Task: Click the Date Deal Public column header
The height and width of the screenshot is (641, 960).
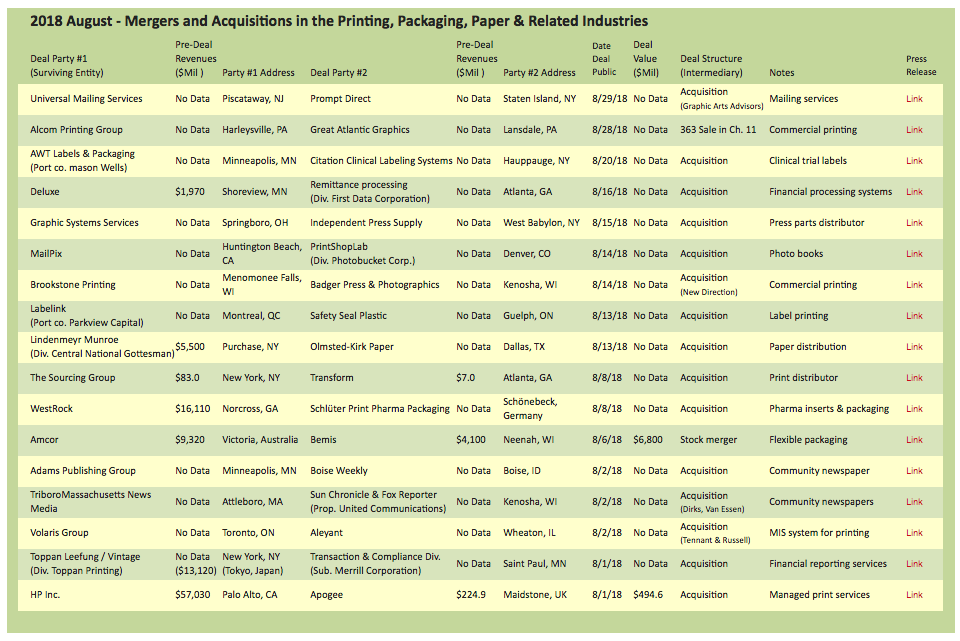Action: click(602, 58)
